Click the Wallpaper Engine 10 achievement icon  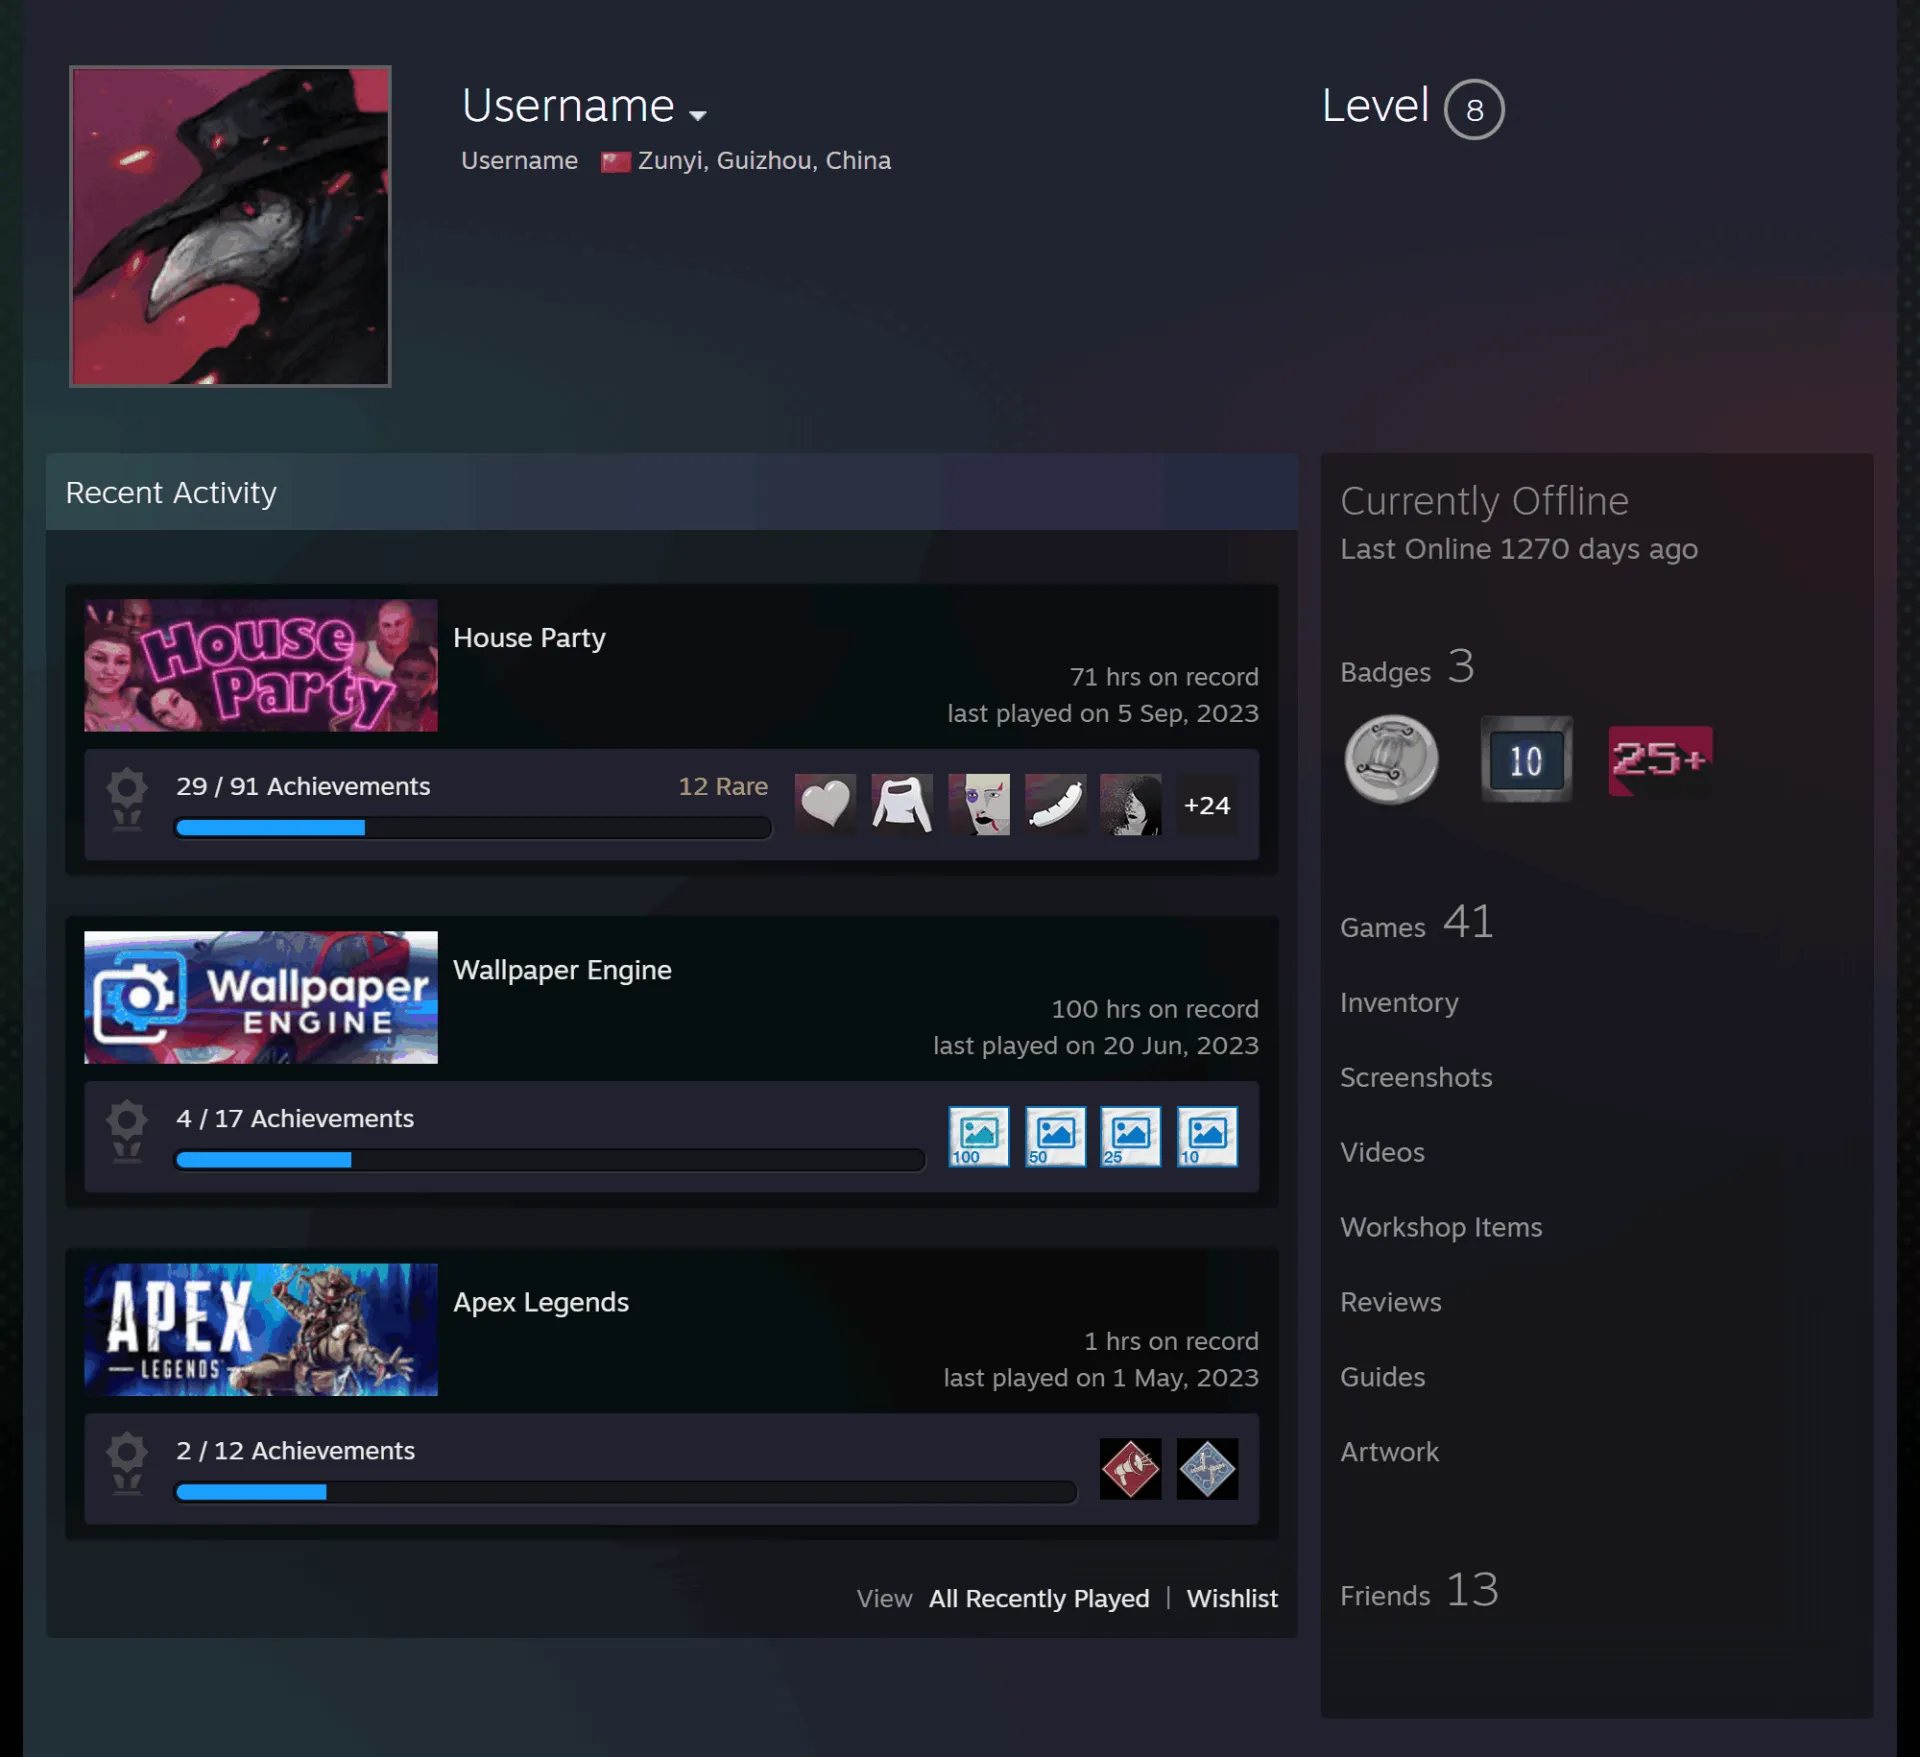coord(1207,1136)
